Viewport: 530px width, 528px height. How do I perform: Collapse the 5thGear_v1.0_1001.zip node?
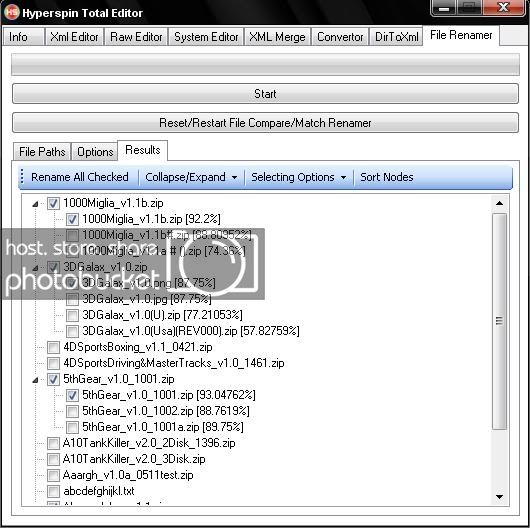[35, 380]
